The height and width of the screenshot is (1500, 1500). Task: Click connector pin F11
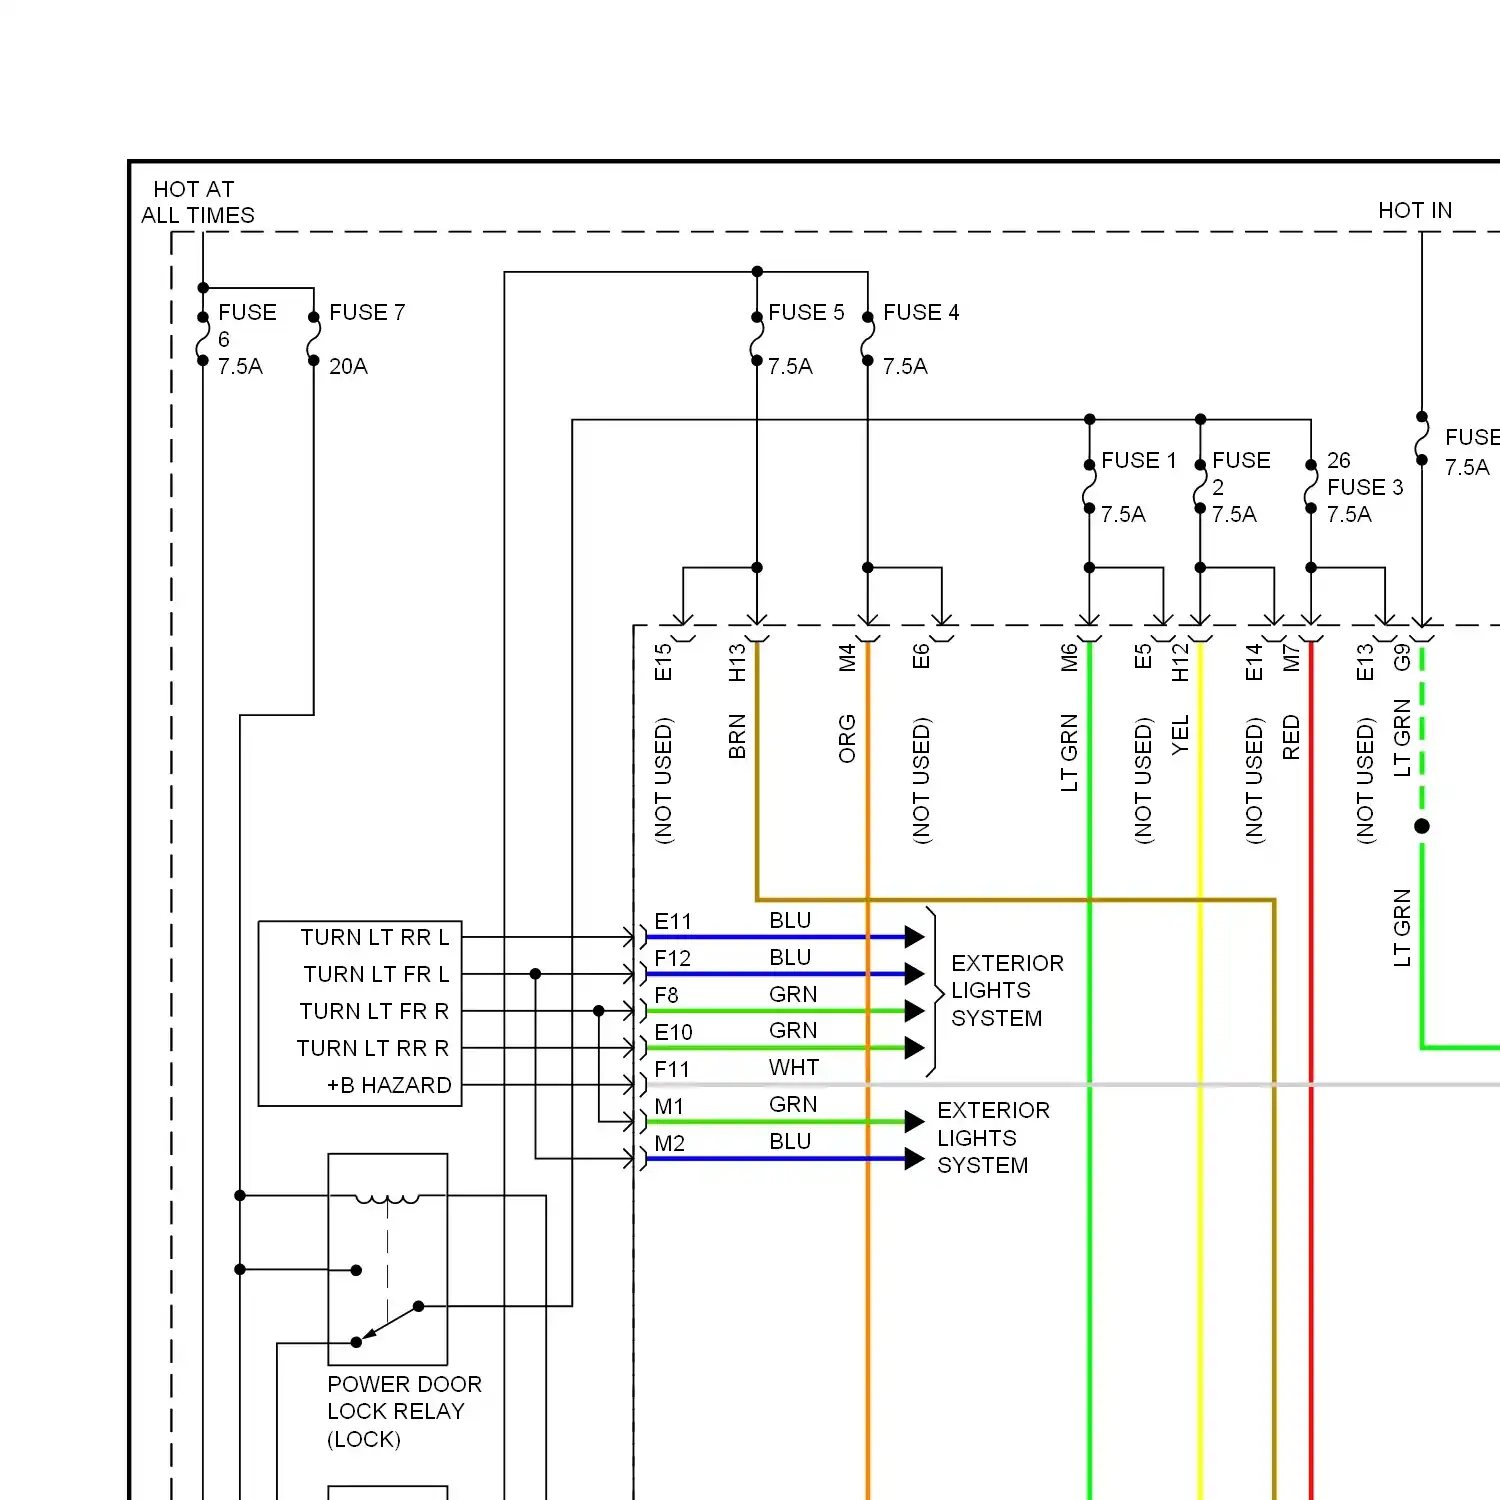[x=672, y=1069]
